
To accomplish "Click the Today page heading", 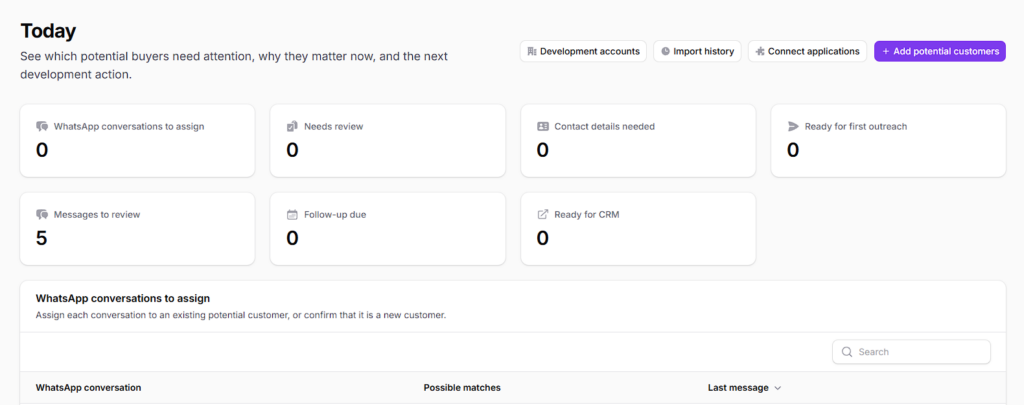I will coord(48,31).
